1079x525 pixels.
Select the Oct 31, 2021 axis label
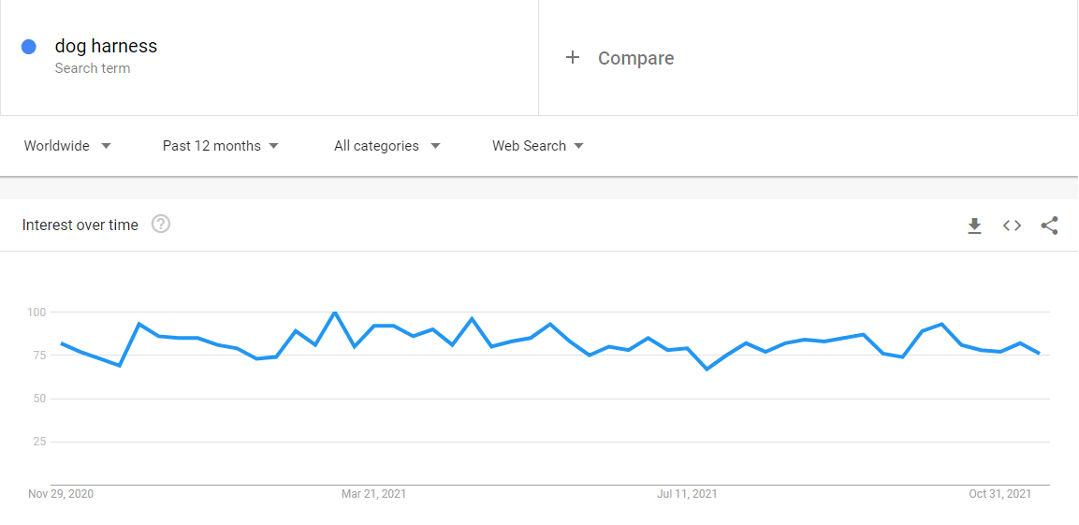[1000, 494]
